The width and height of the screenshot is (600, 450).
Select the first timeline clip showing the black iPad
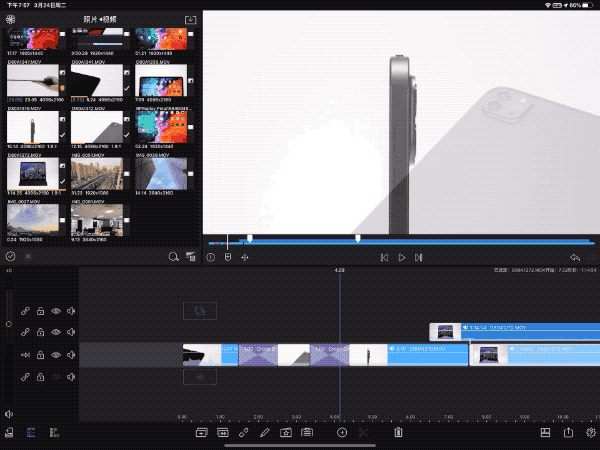coord(210,355)
